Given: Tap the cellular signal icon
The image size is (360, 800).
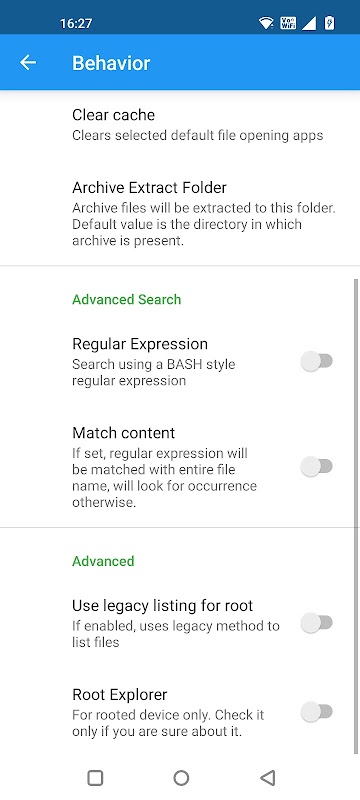Looking at the screenshot, I should [x=309, y=23].
